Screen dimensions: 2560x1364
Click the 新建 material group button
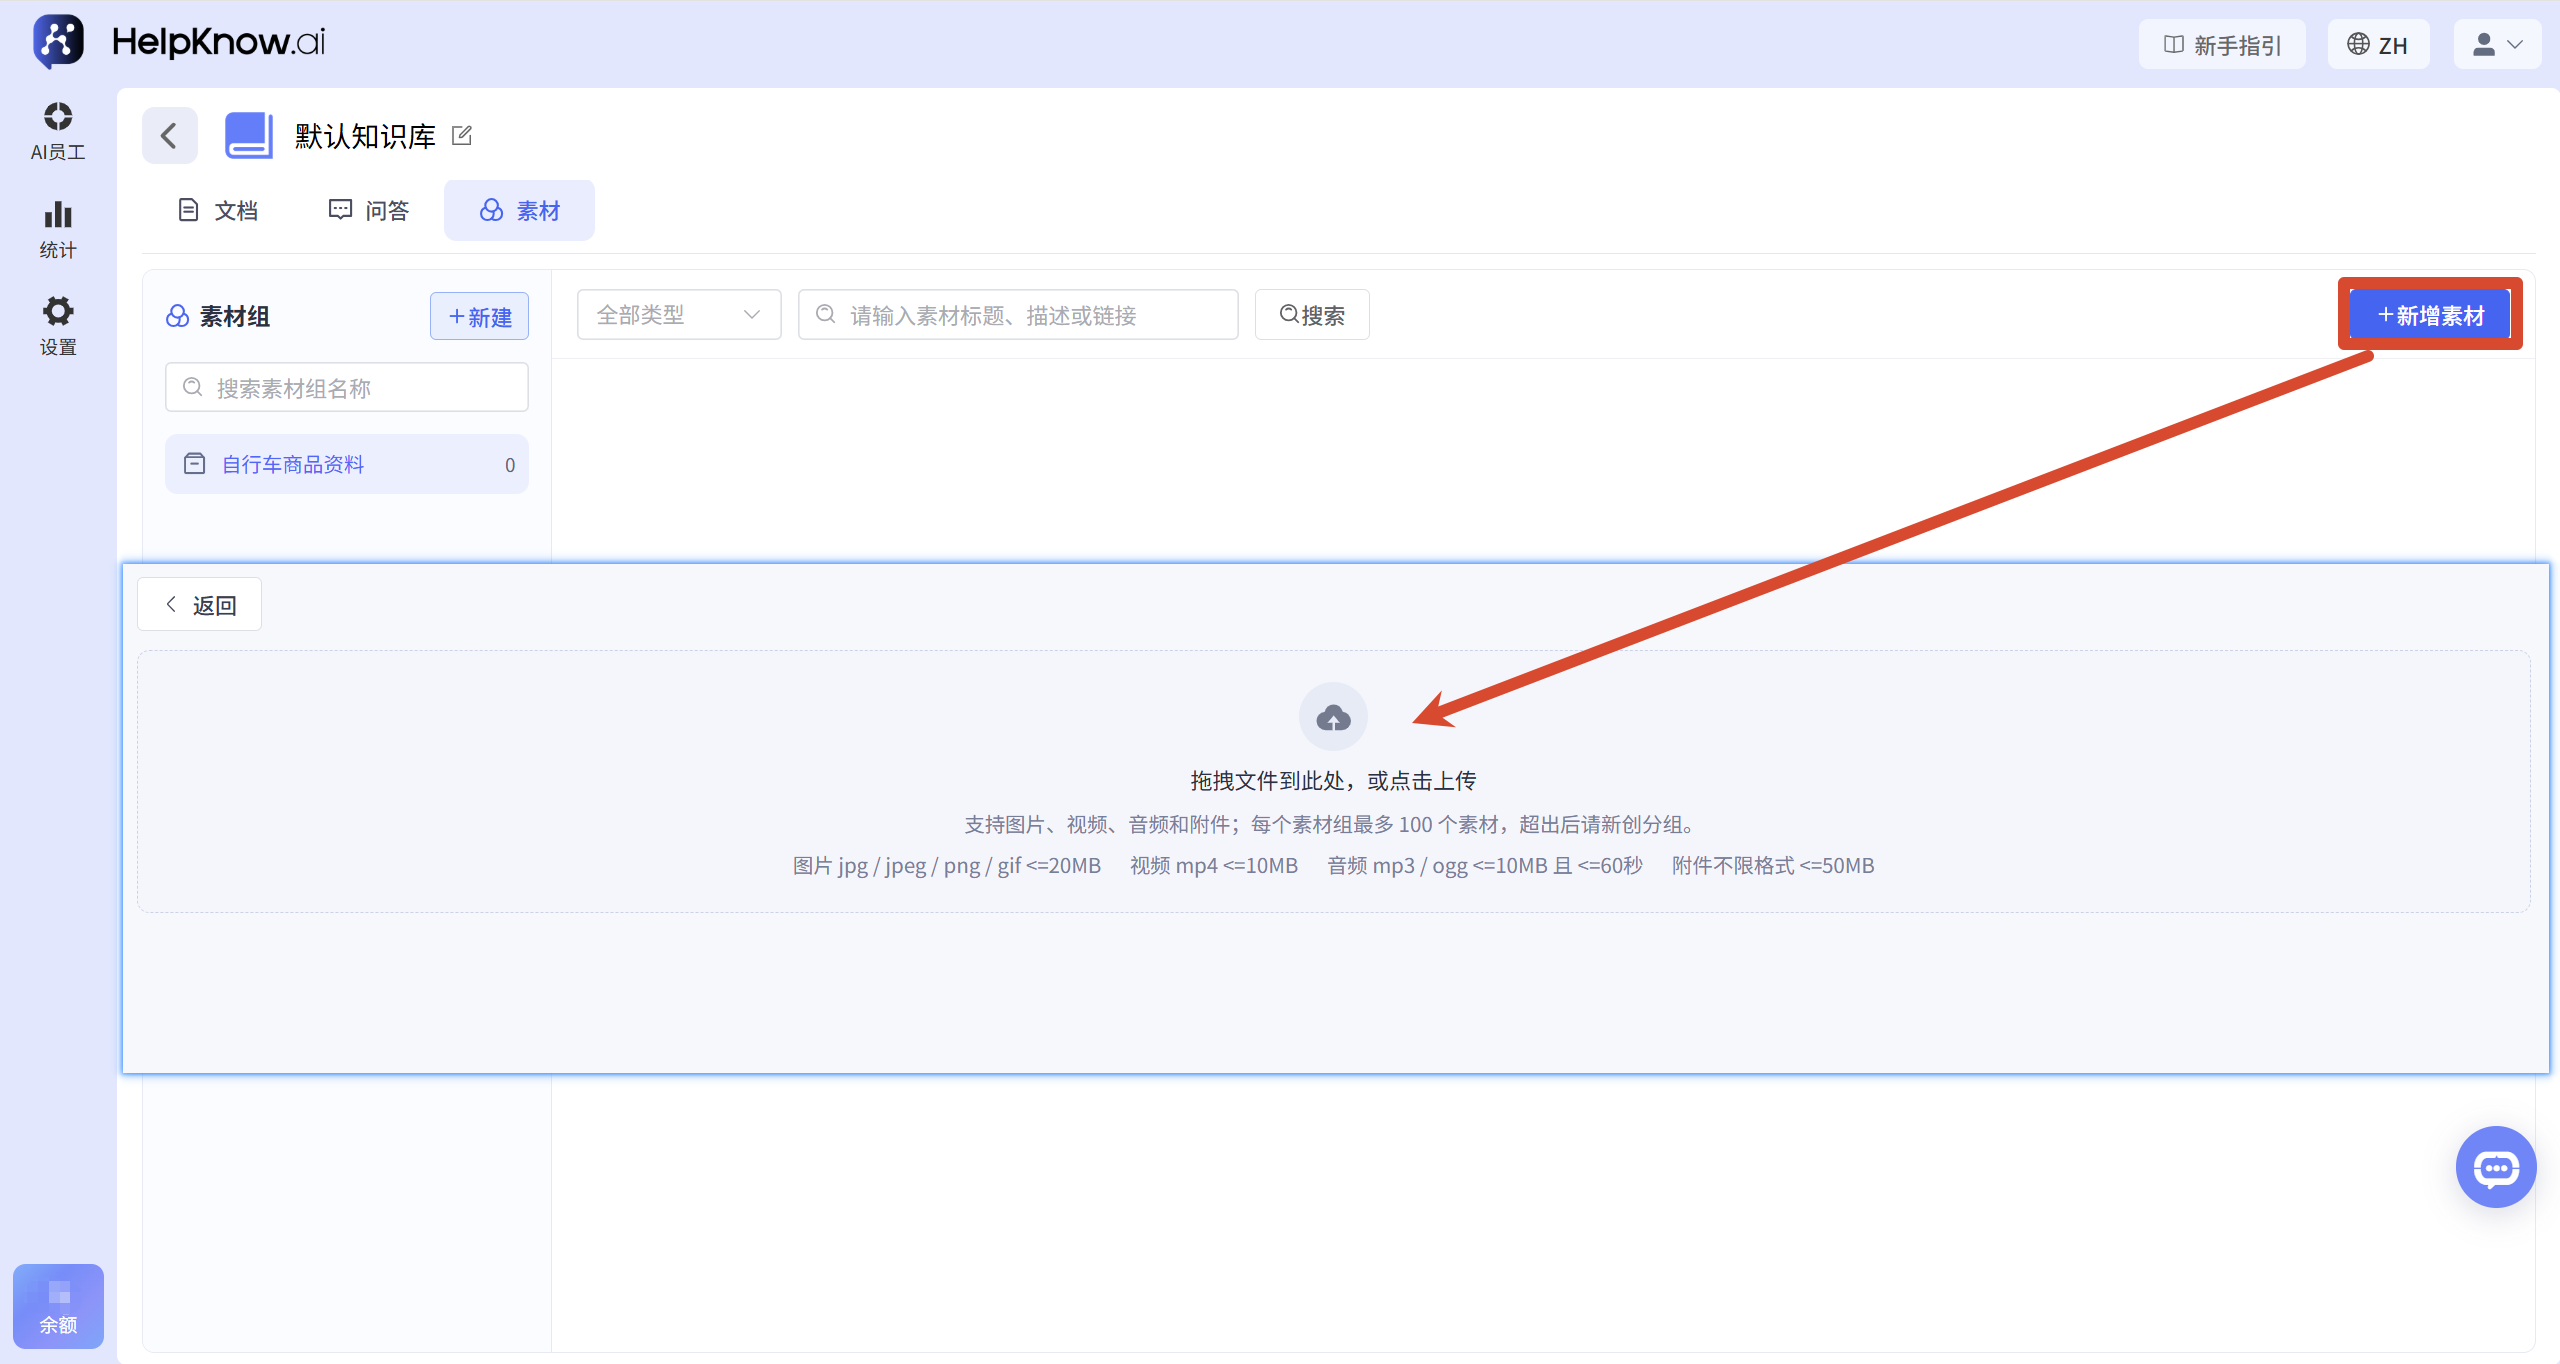click(480, 316)
